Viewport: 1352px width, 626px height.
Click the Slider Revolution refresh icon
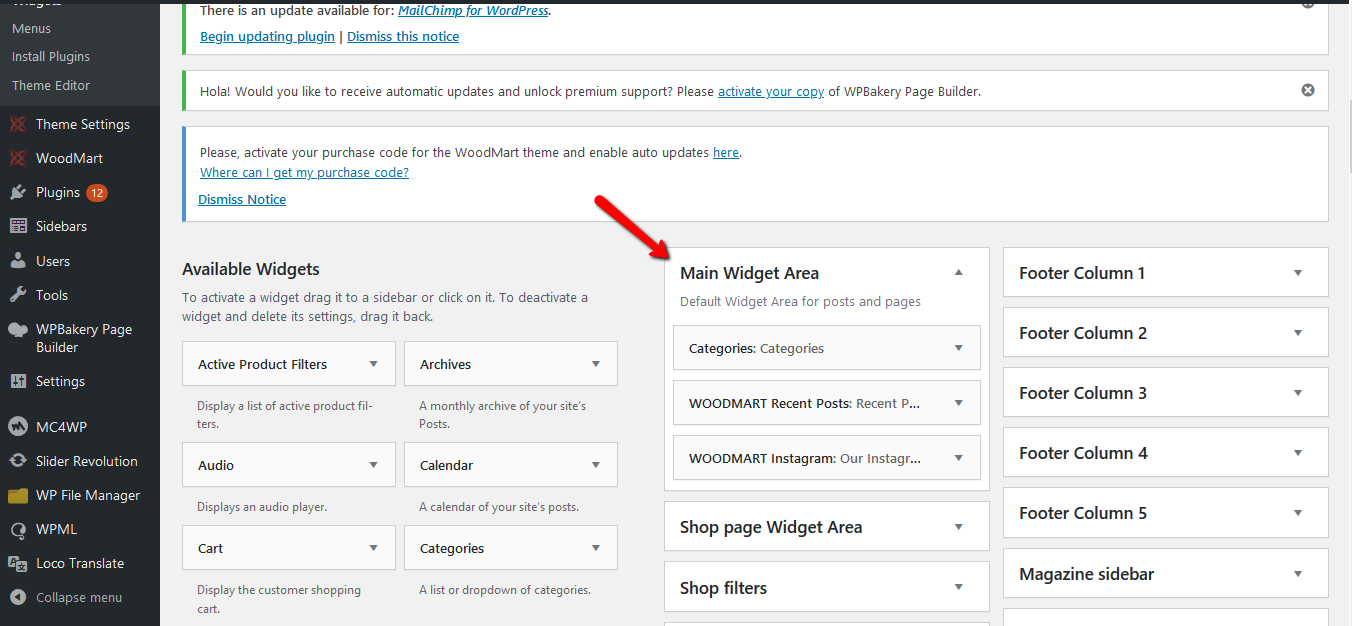[x=17, y=461]
